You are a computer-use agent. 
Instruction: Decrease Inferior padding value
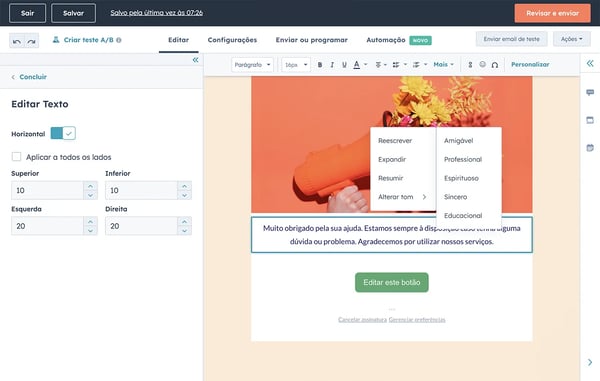point(184,195)
